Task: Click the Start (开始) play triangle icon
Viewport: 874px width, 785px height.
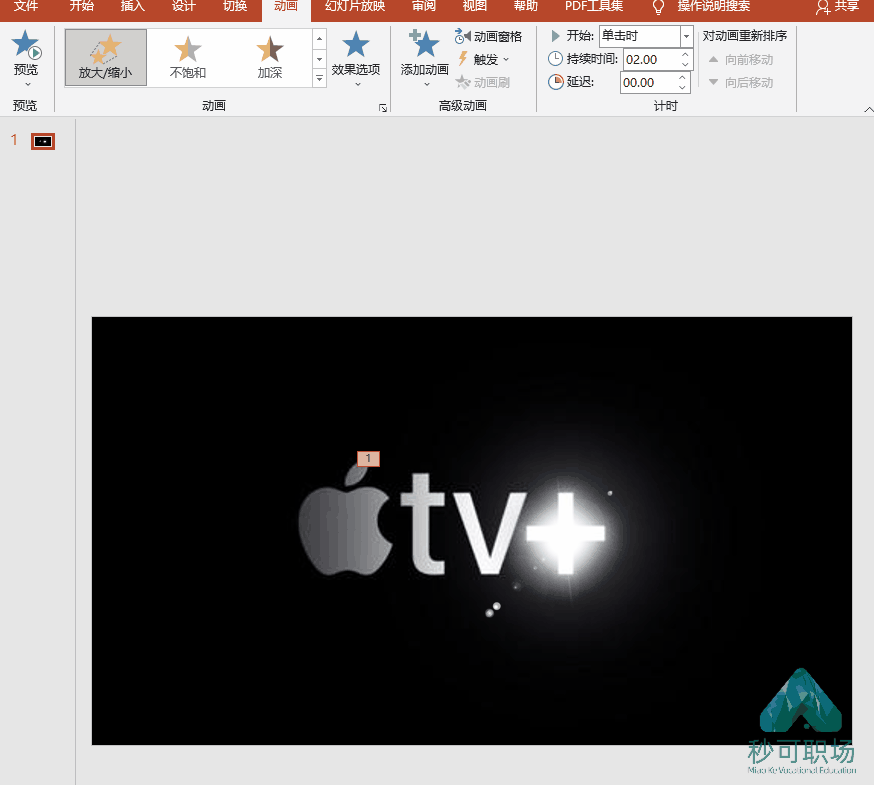Action: point(555,36)
